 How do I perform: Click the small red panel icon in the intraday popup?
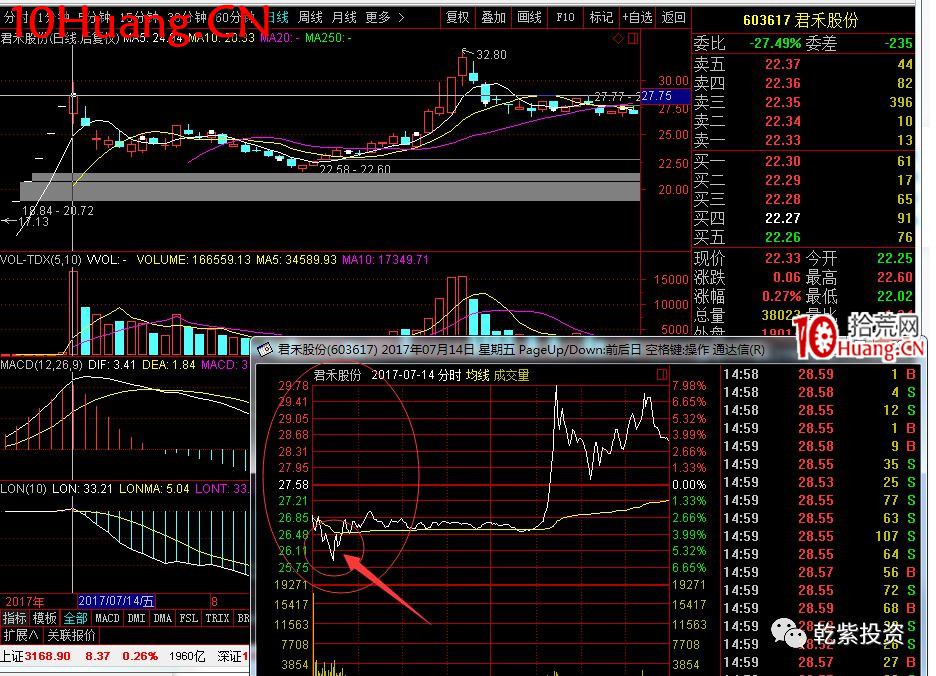tap(661, 374)
